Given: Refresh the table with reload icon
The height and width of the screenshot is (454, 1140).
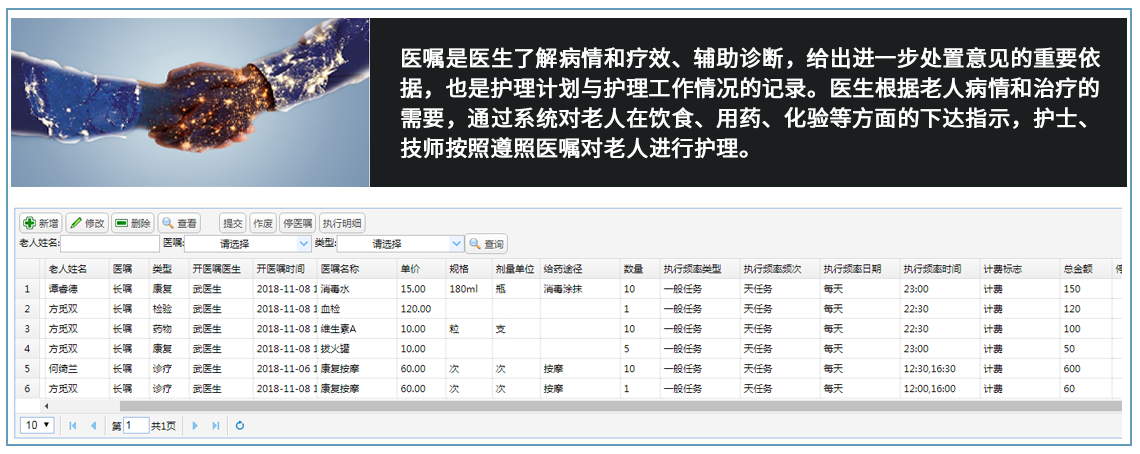Looking at the screenshot, I should 240,425.
